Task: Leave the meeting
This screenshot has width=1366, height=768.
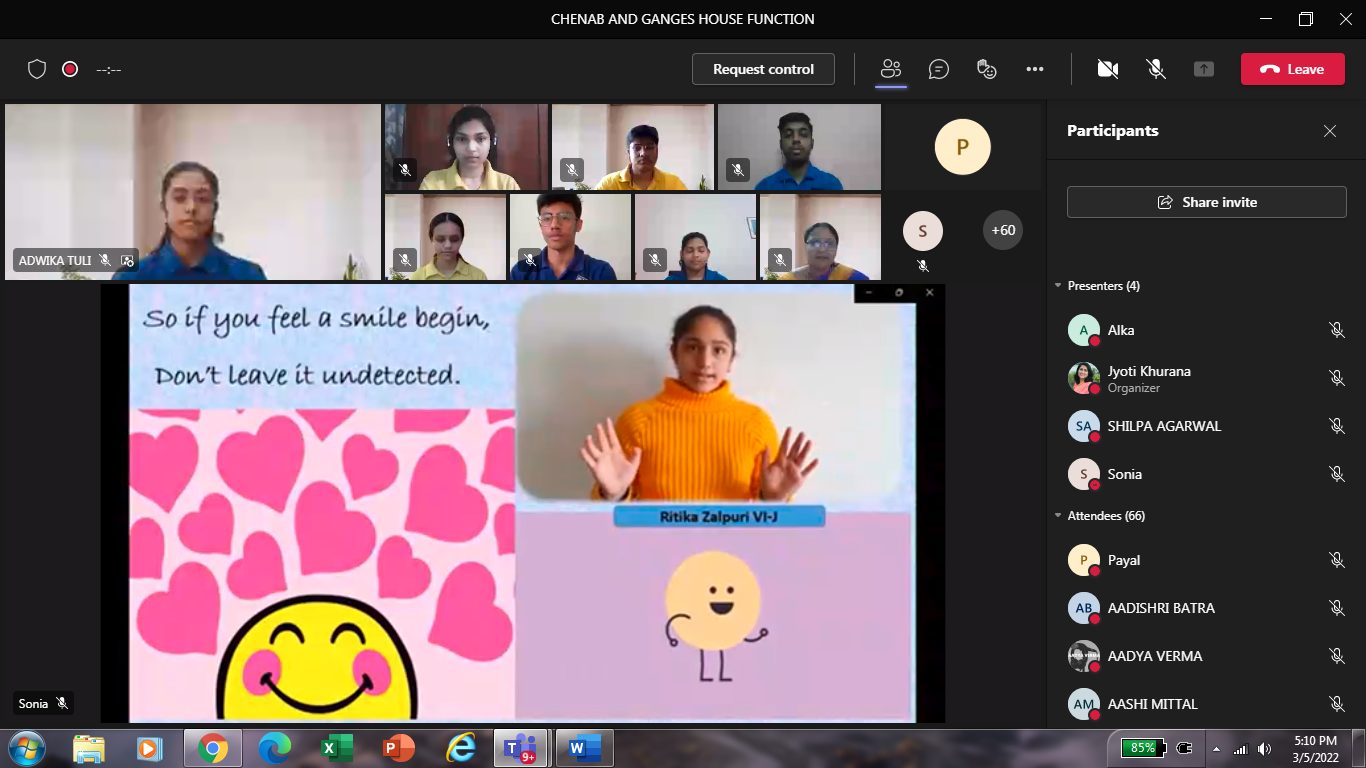Action: pos(1292,69)
